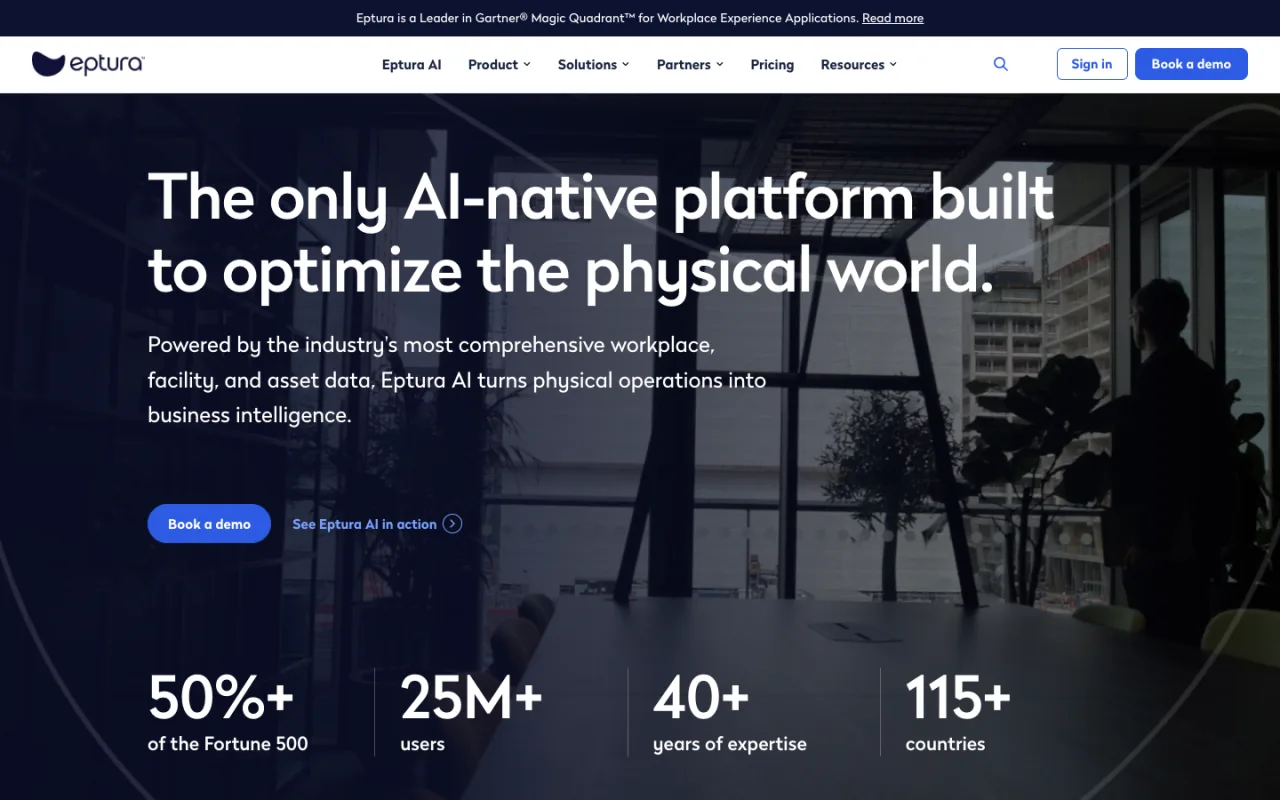Click the headline 'The only AI-native platform built'
Image resolution: width=1280 pixels, height=800 pixels.
coord(601,197)
